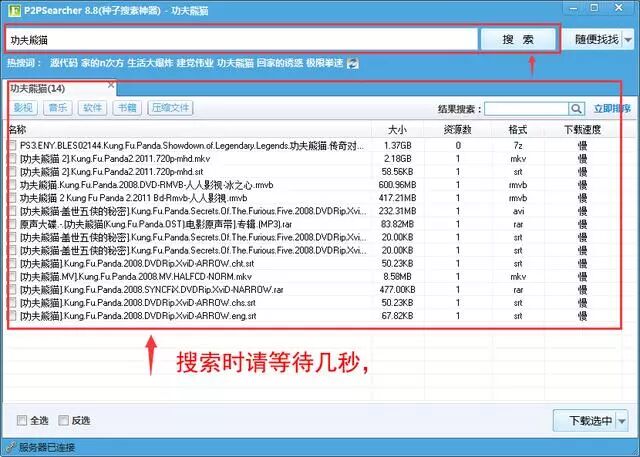Sort by the 资源数 column header
This screenshot has width=640, height=457.
click(458, 130)
